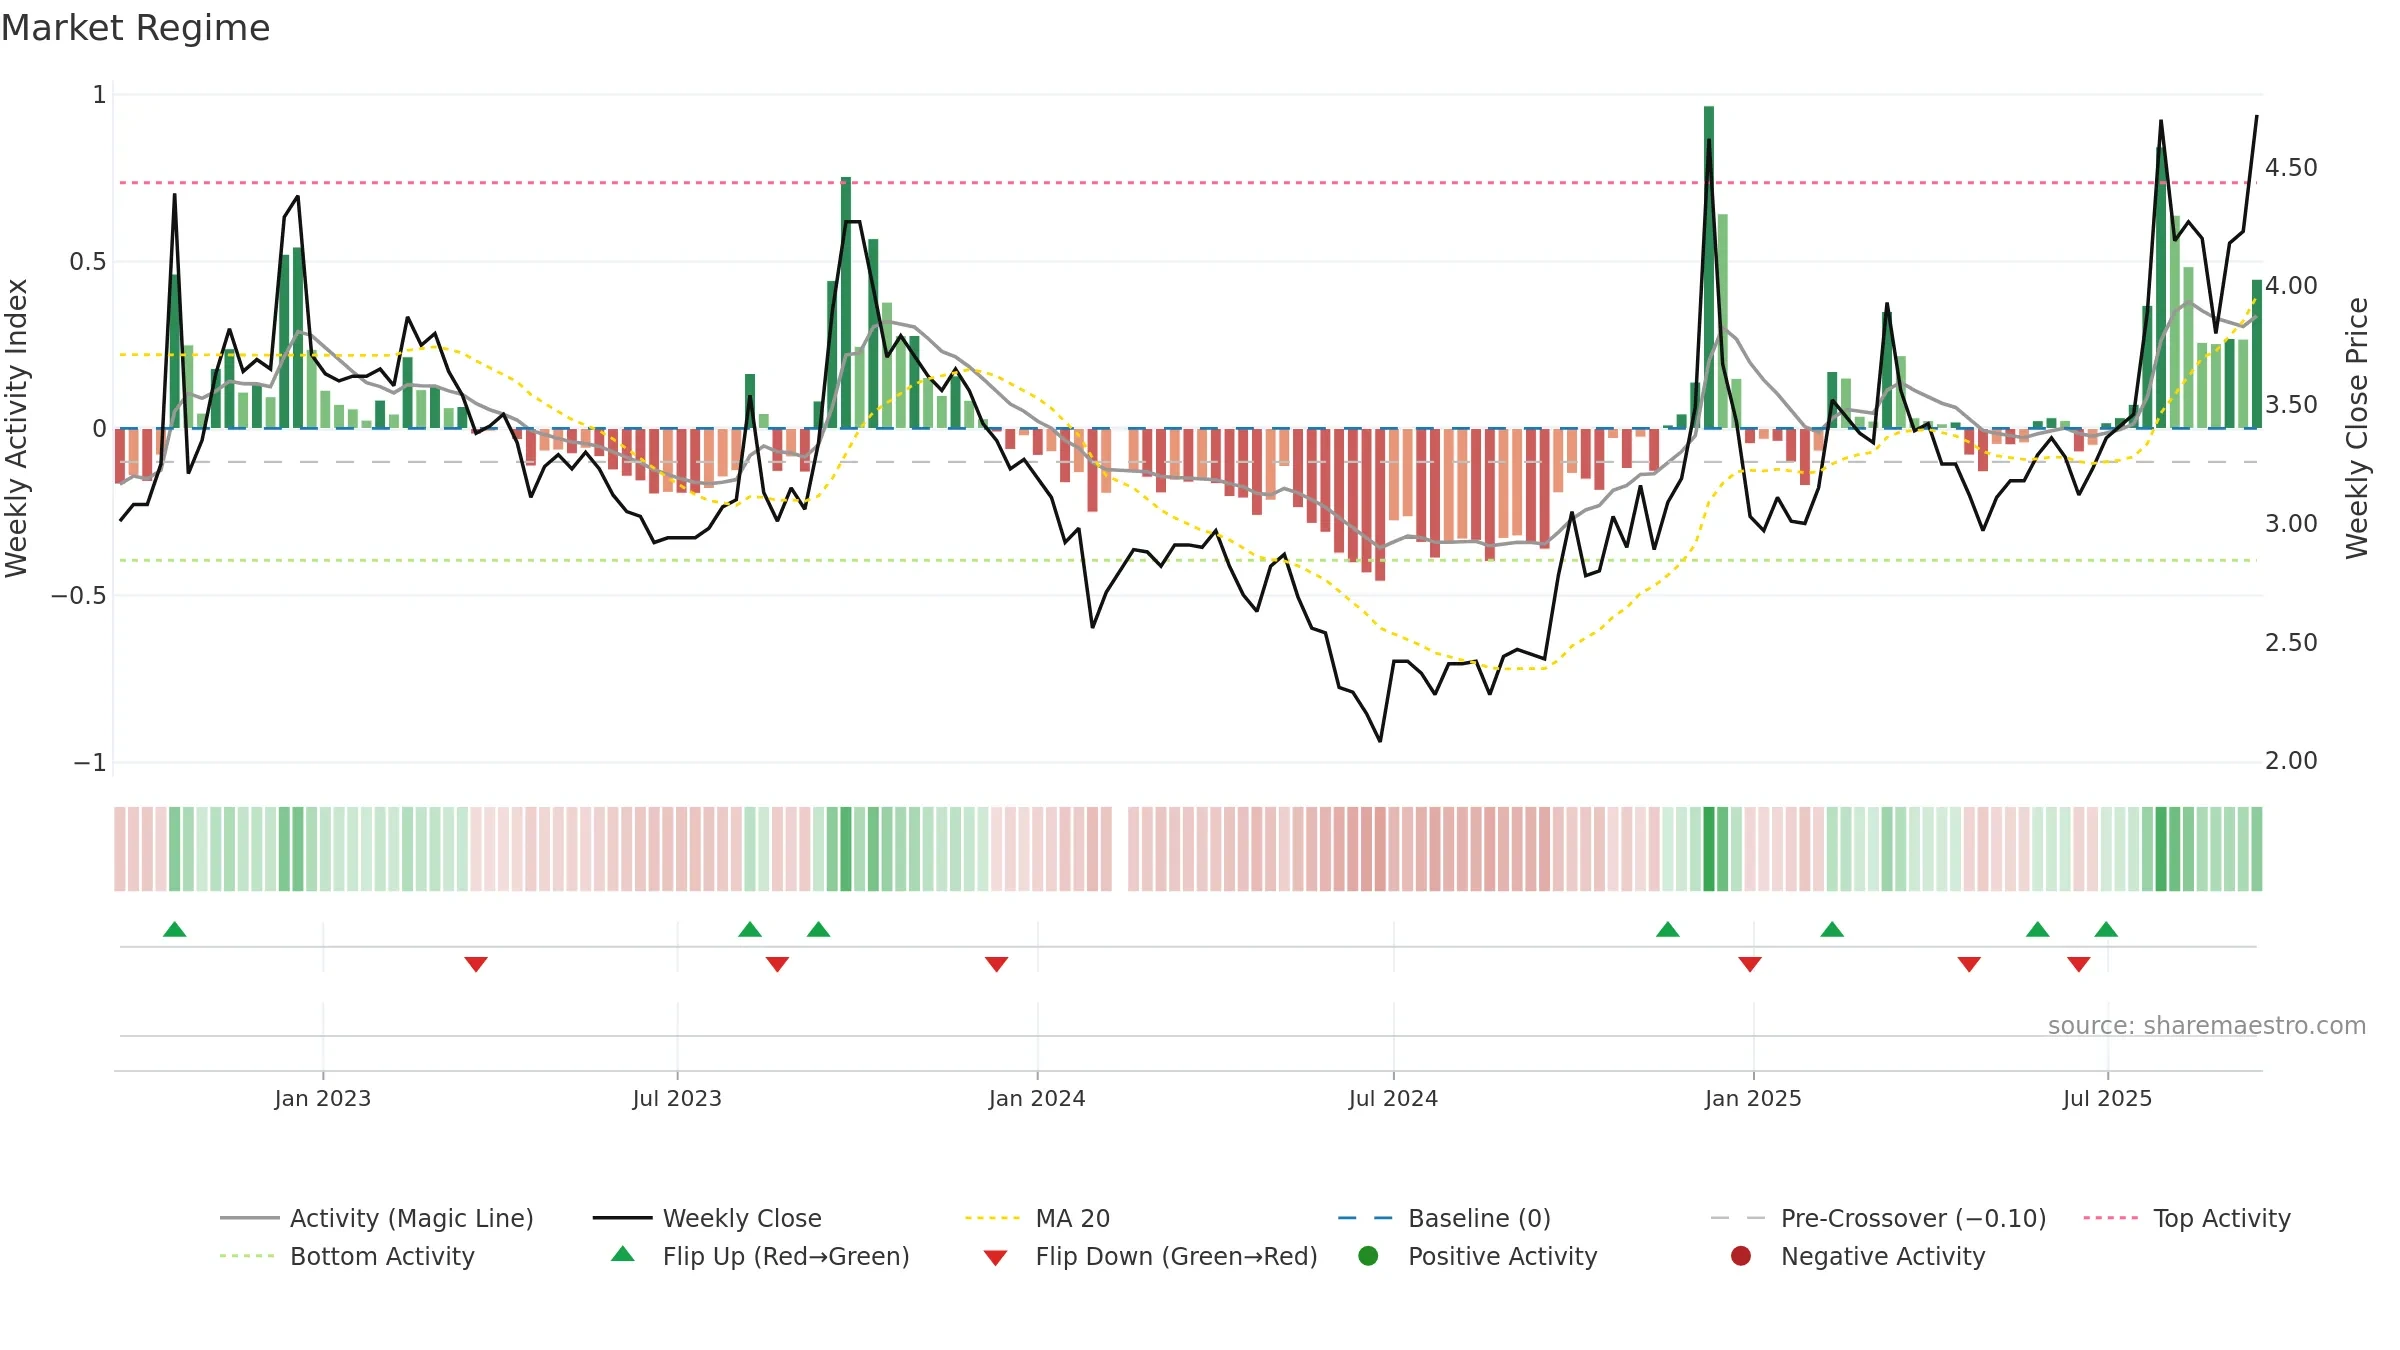Click the 4.50 price axis tick

pyautogui.click(x=2291, y=167)
